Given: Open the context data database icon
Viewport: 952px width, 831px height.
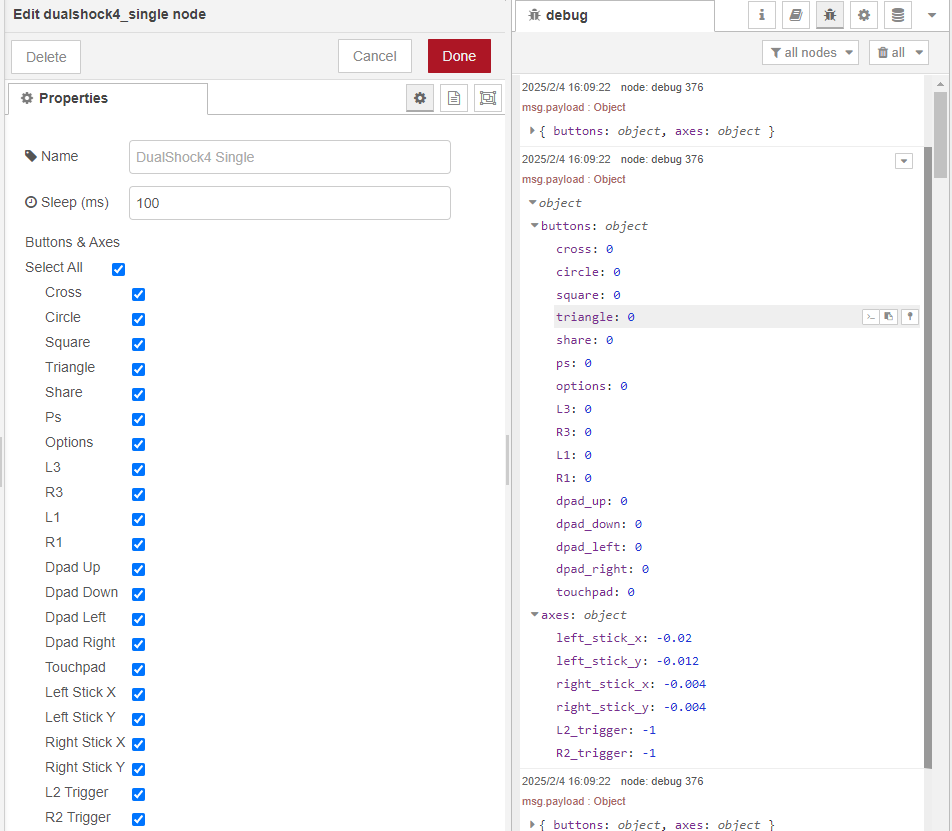Looking at the screenshot, I should (x=898, y=15).
